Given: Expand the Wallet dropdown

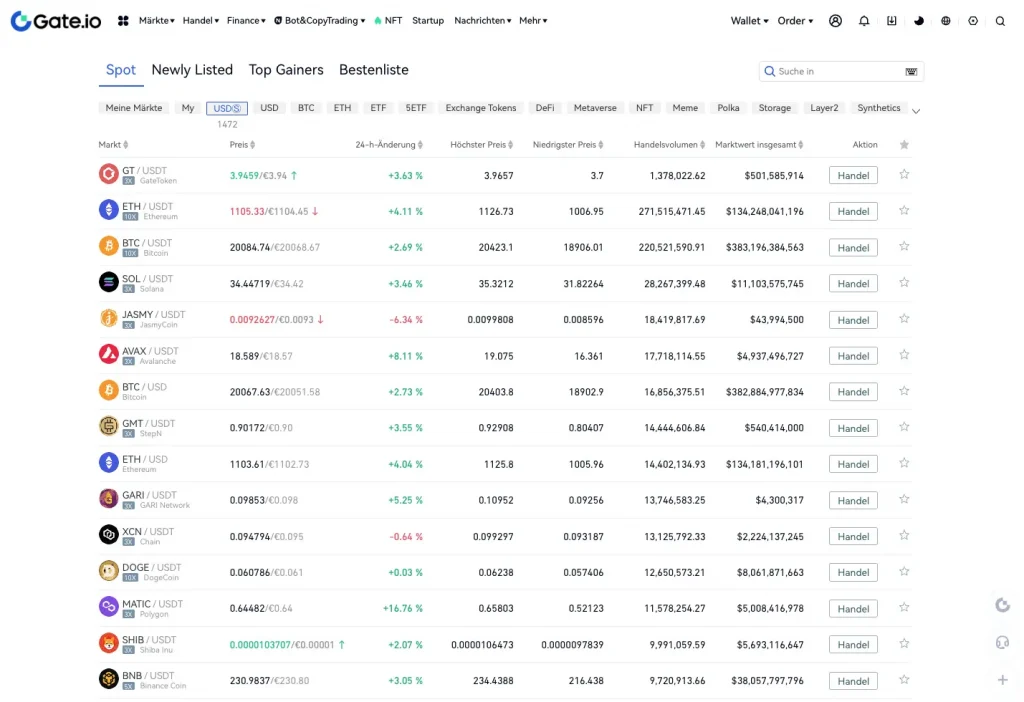Looking at the screenshot, I should click(x=749, y=20).
